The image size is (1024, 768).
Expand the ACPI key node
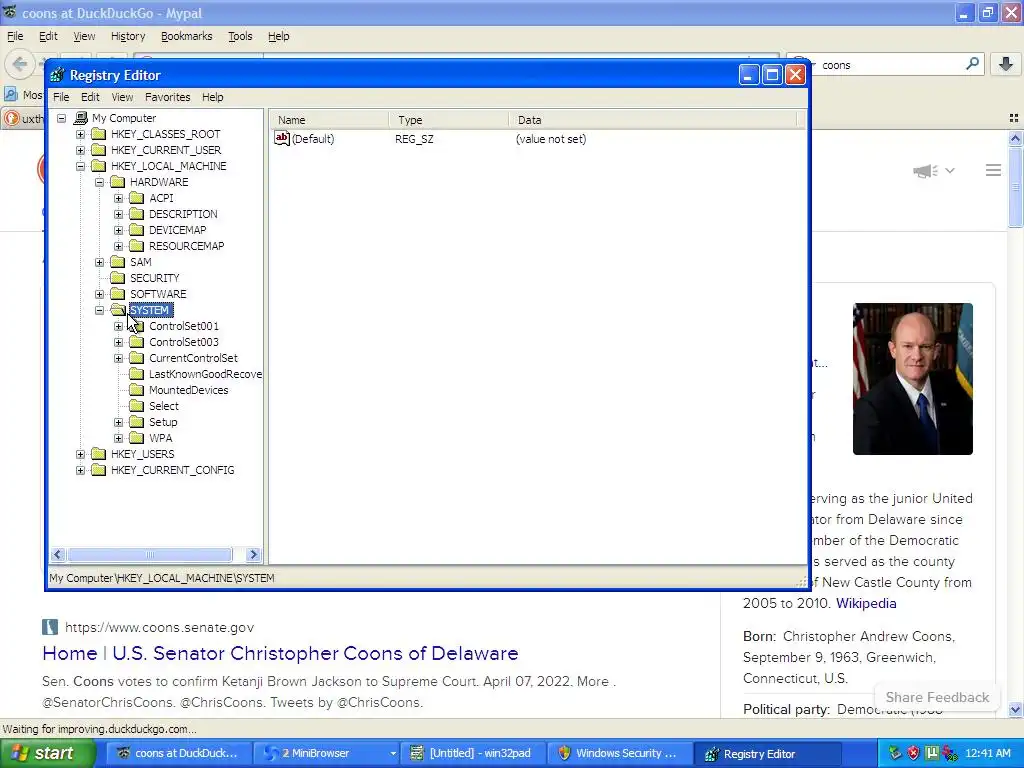coord(118,198)
